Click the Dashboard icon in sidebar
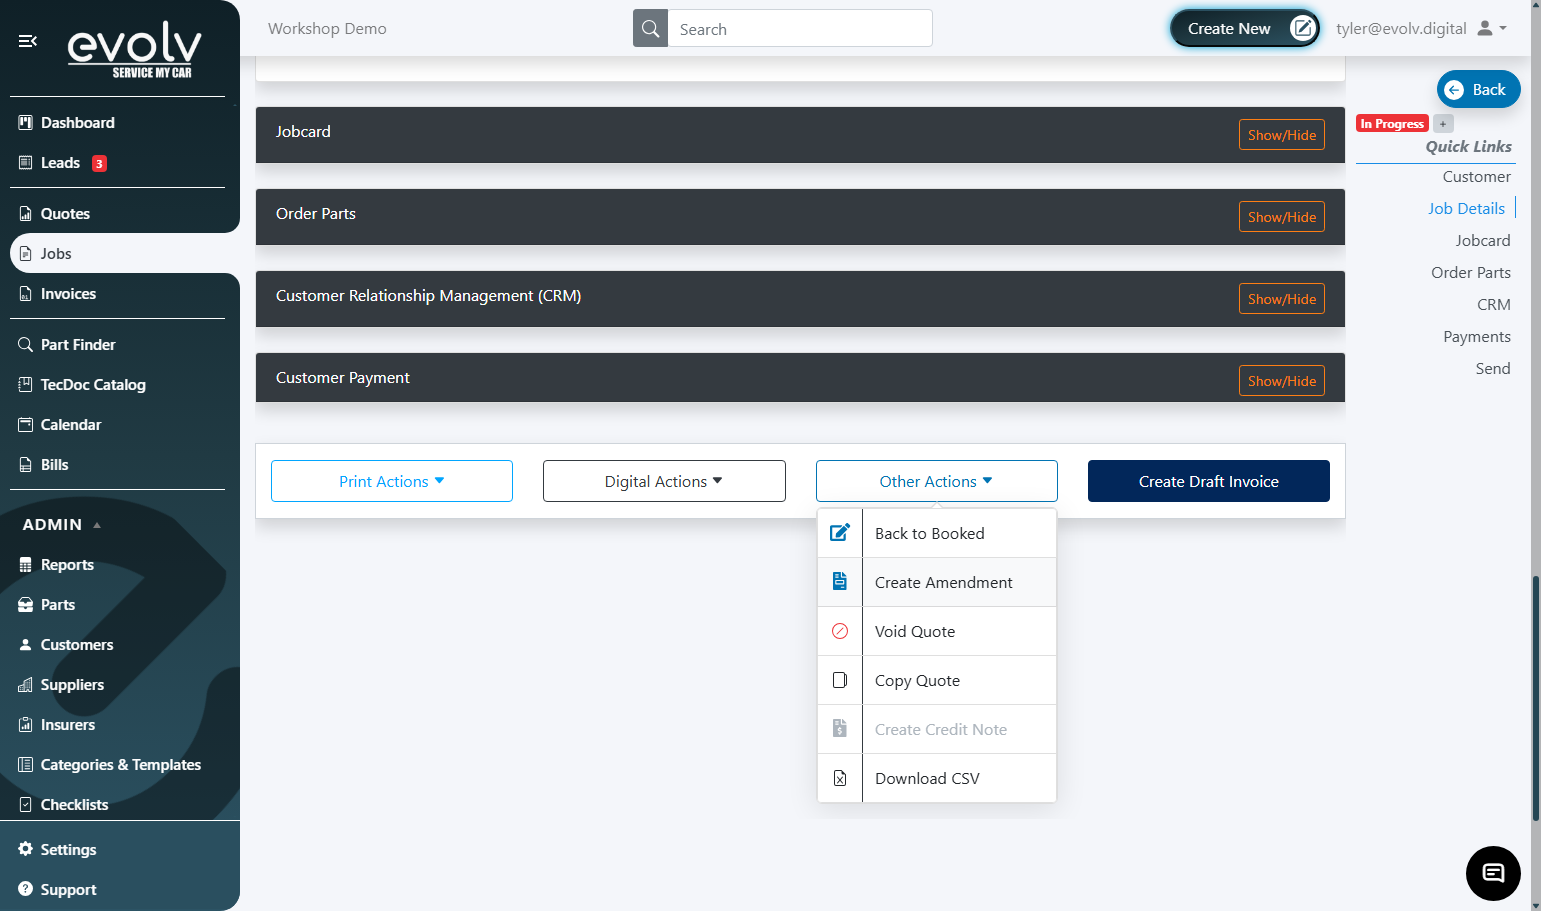Screen dimensions: 1541x911 point(26,123)
